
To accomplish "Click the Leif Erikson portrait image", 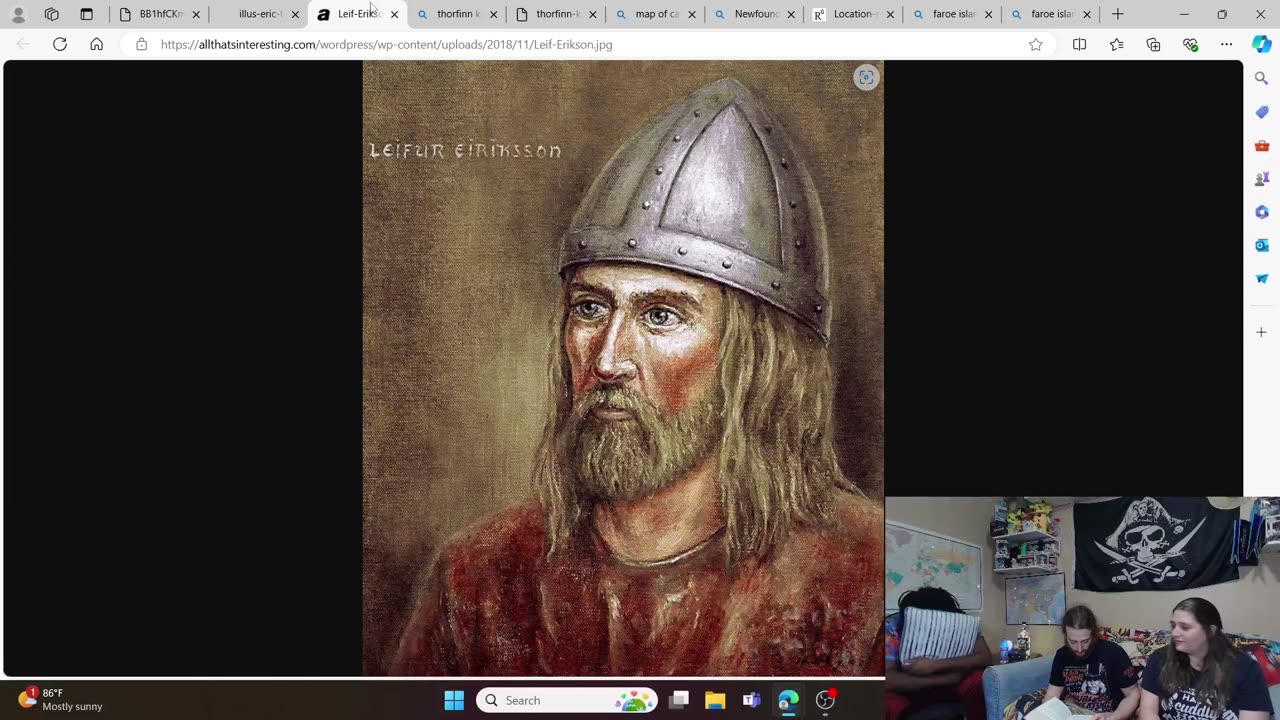I will [623, 368].
